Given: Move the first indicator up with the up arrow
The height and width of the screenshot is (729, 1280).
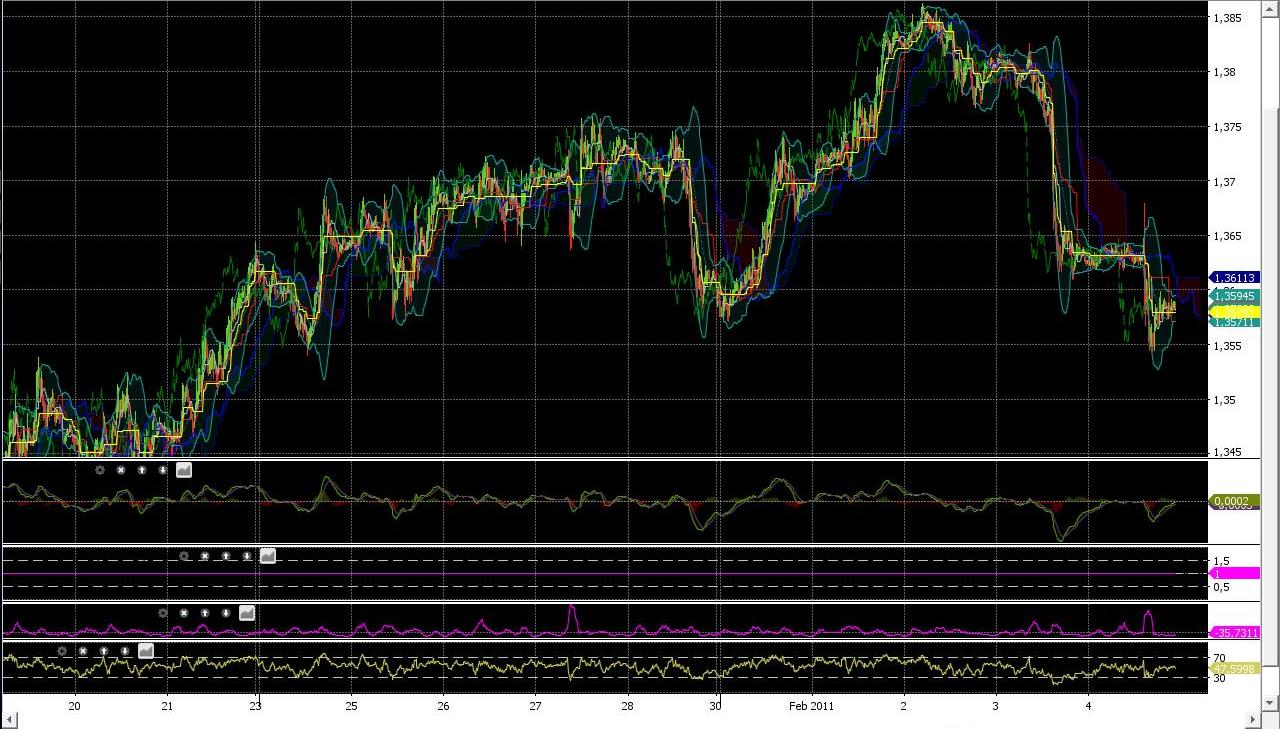Looking at the screenshot, I should (141, 470).
